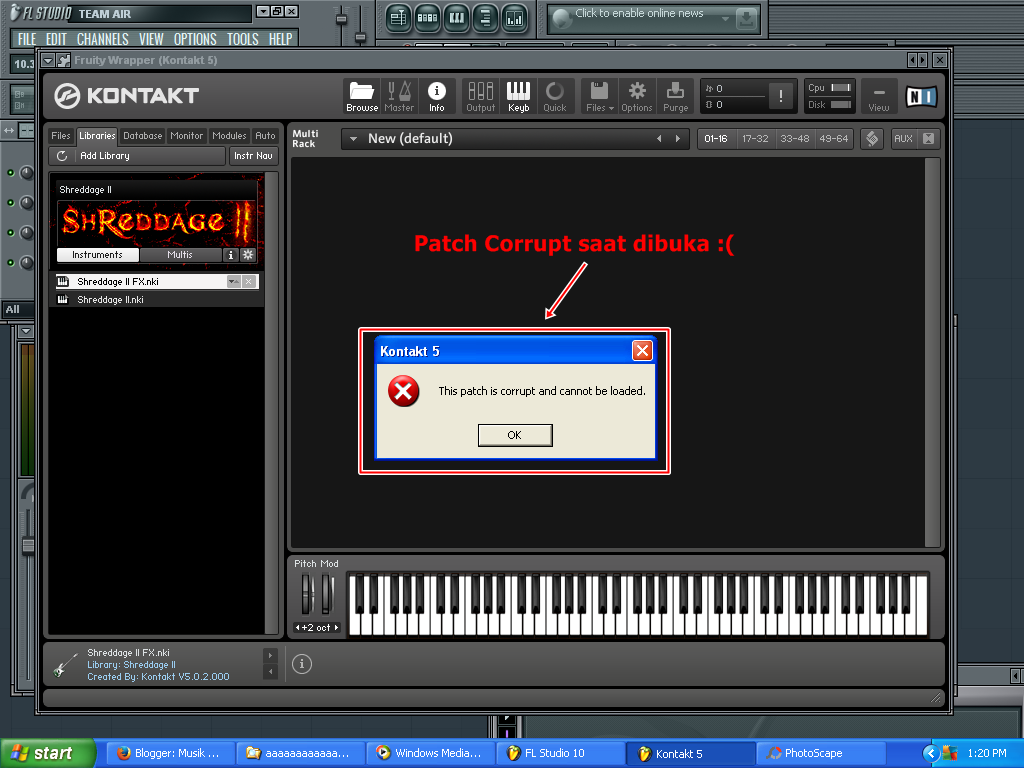Select rack page 17-32
1024x768 pixels.
click(x=755, y=138)
